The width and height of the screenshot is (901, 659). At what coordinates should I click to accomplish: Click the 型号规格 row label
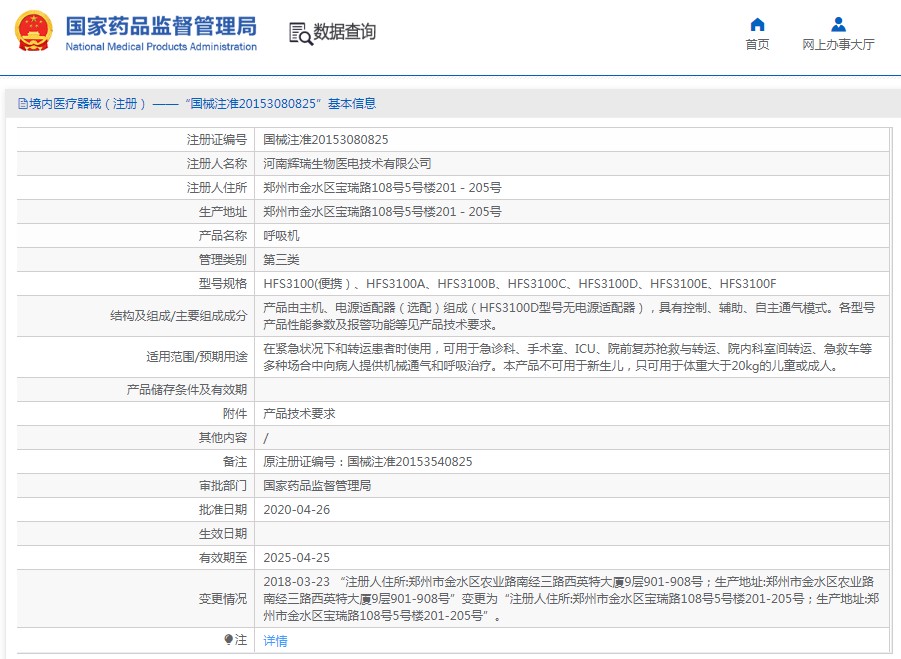pyautogui.click(x=223, y=284)
